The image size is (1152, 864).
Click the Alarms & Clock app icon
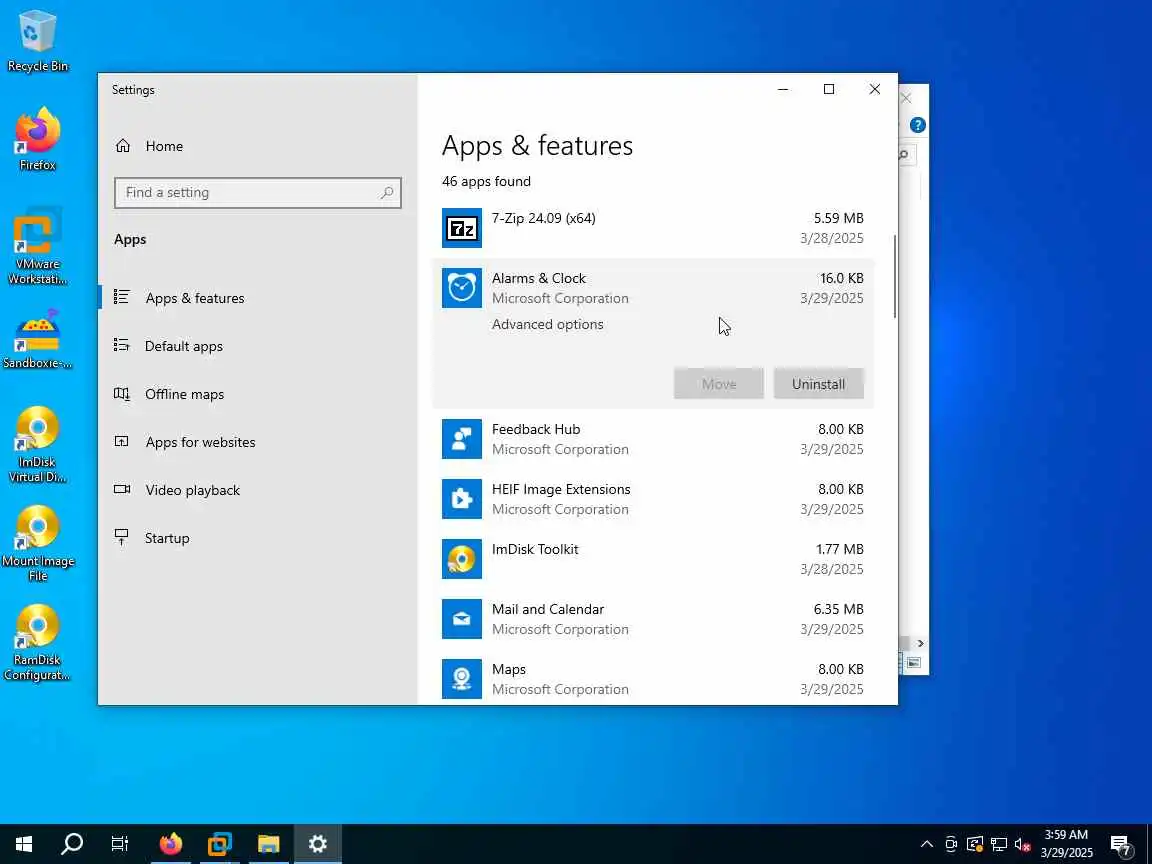click(461, 288)
